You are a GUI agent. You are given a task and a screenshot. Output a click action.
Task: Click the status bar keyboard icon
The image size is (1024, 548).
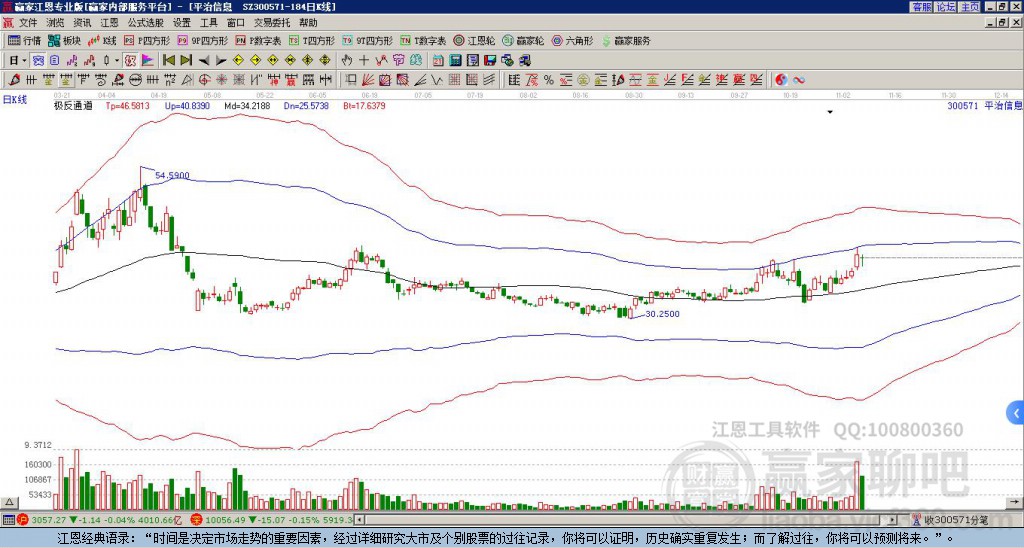[8, 520]
